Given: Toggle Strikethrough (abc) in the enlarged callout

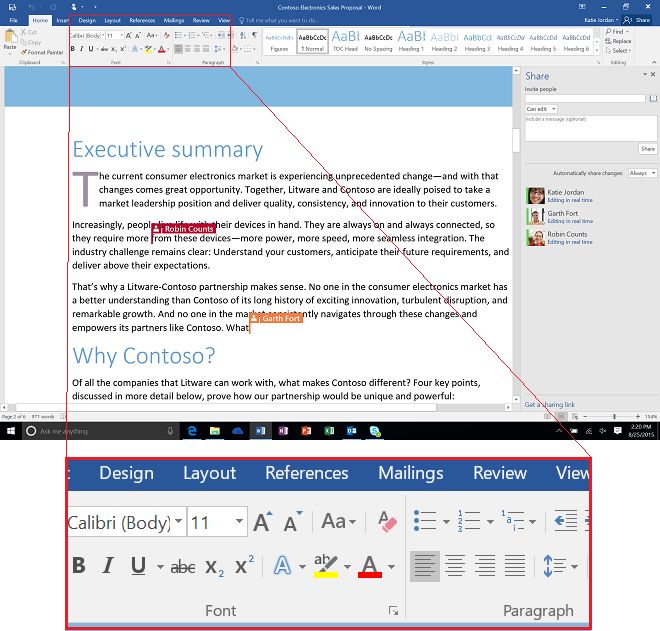Looking at the screenshot, I should pos(183,567).
